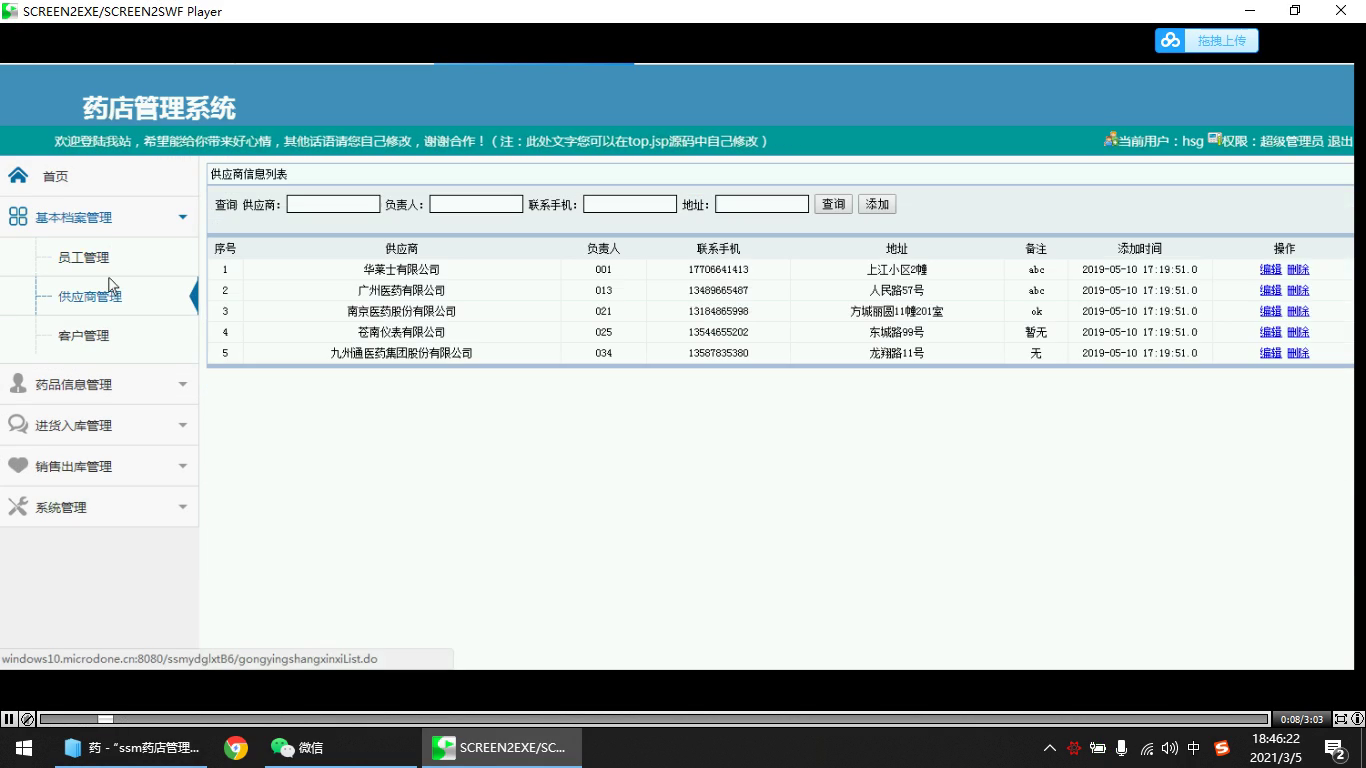Toggle fullscreen icon in player bar
This screenshot has width=1366, height=768.
[x=1341, y=719]
